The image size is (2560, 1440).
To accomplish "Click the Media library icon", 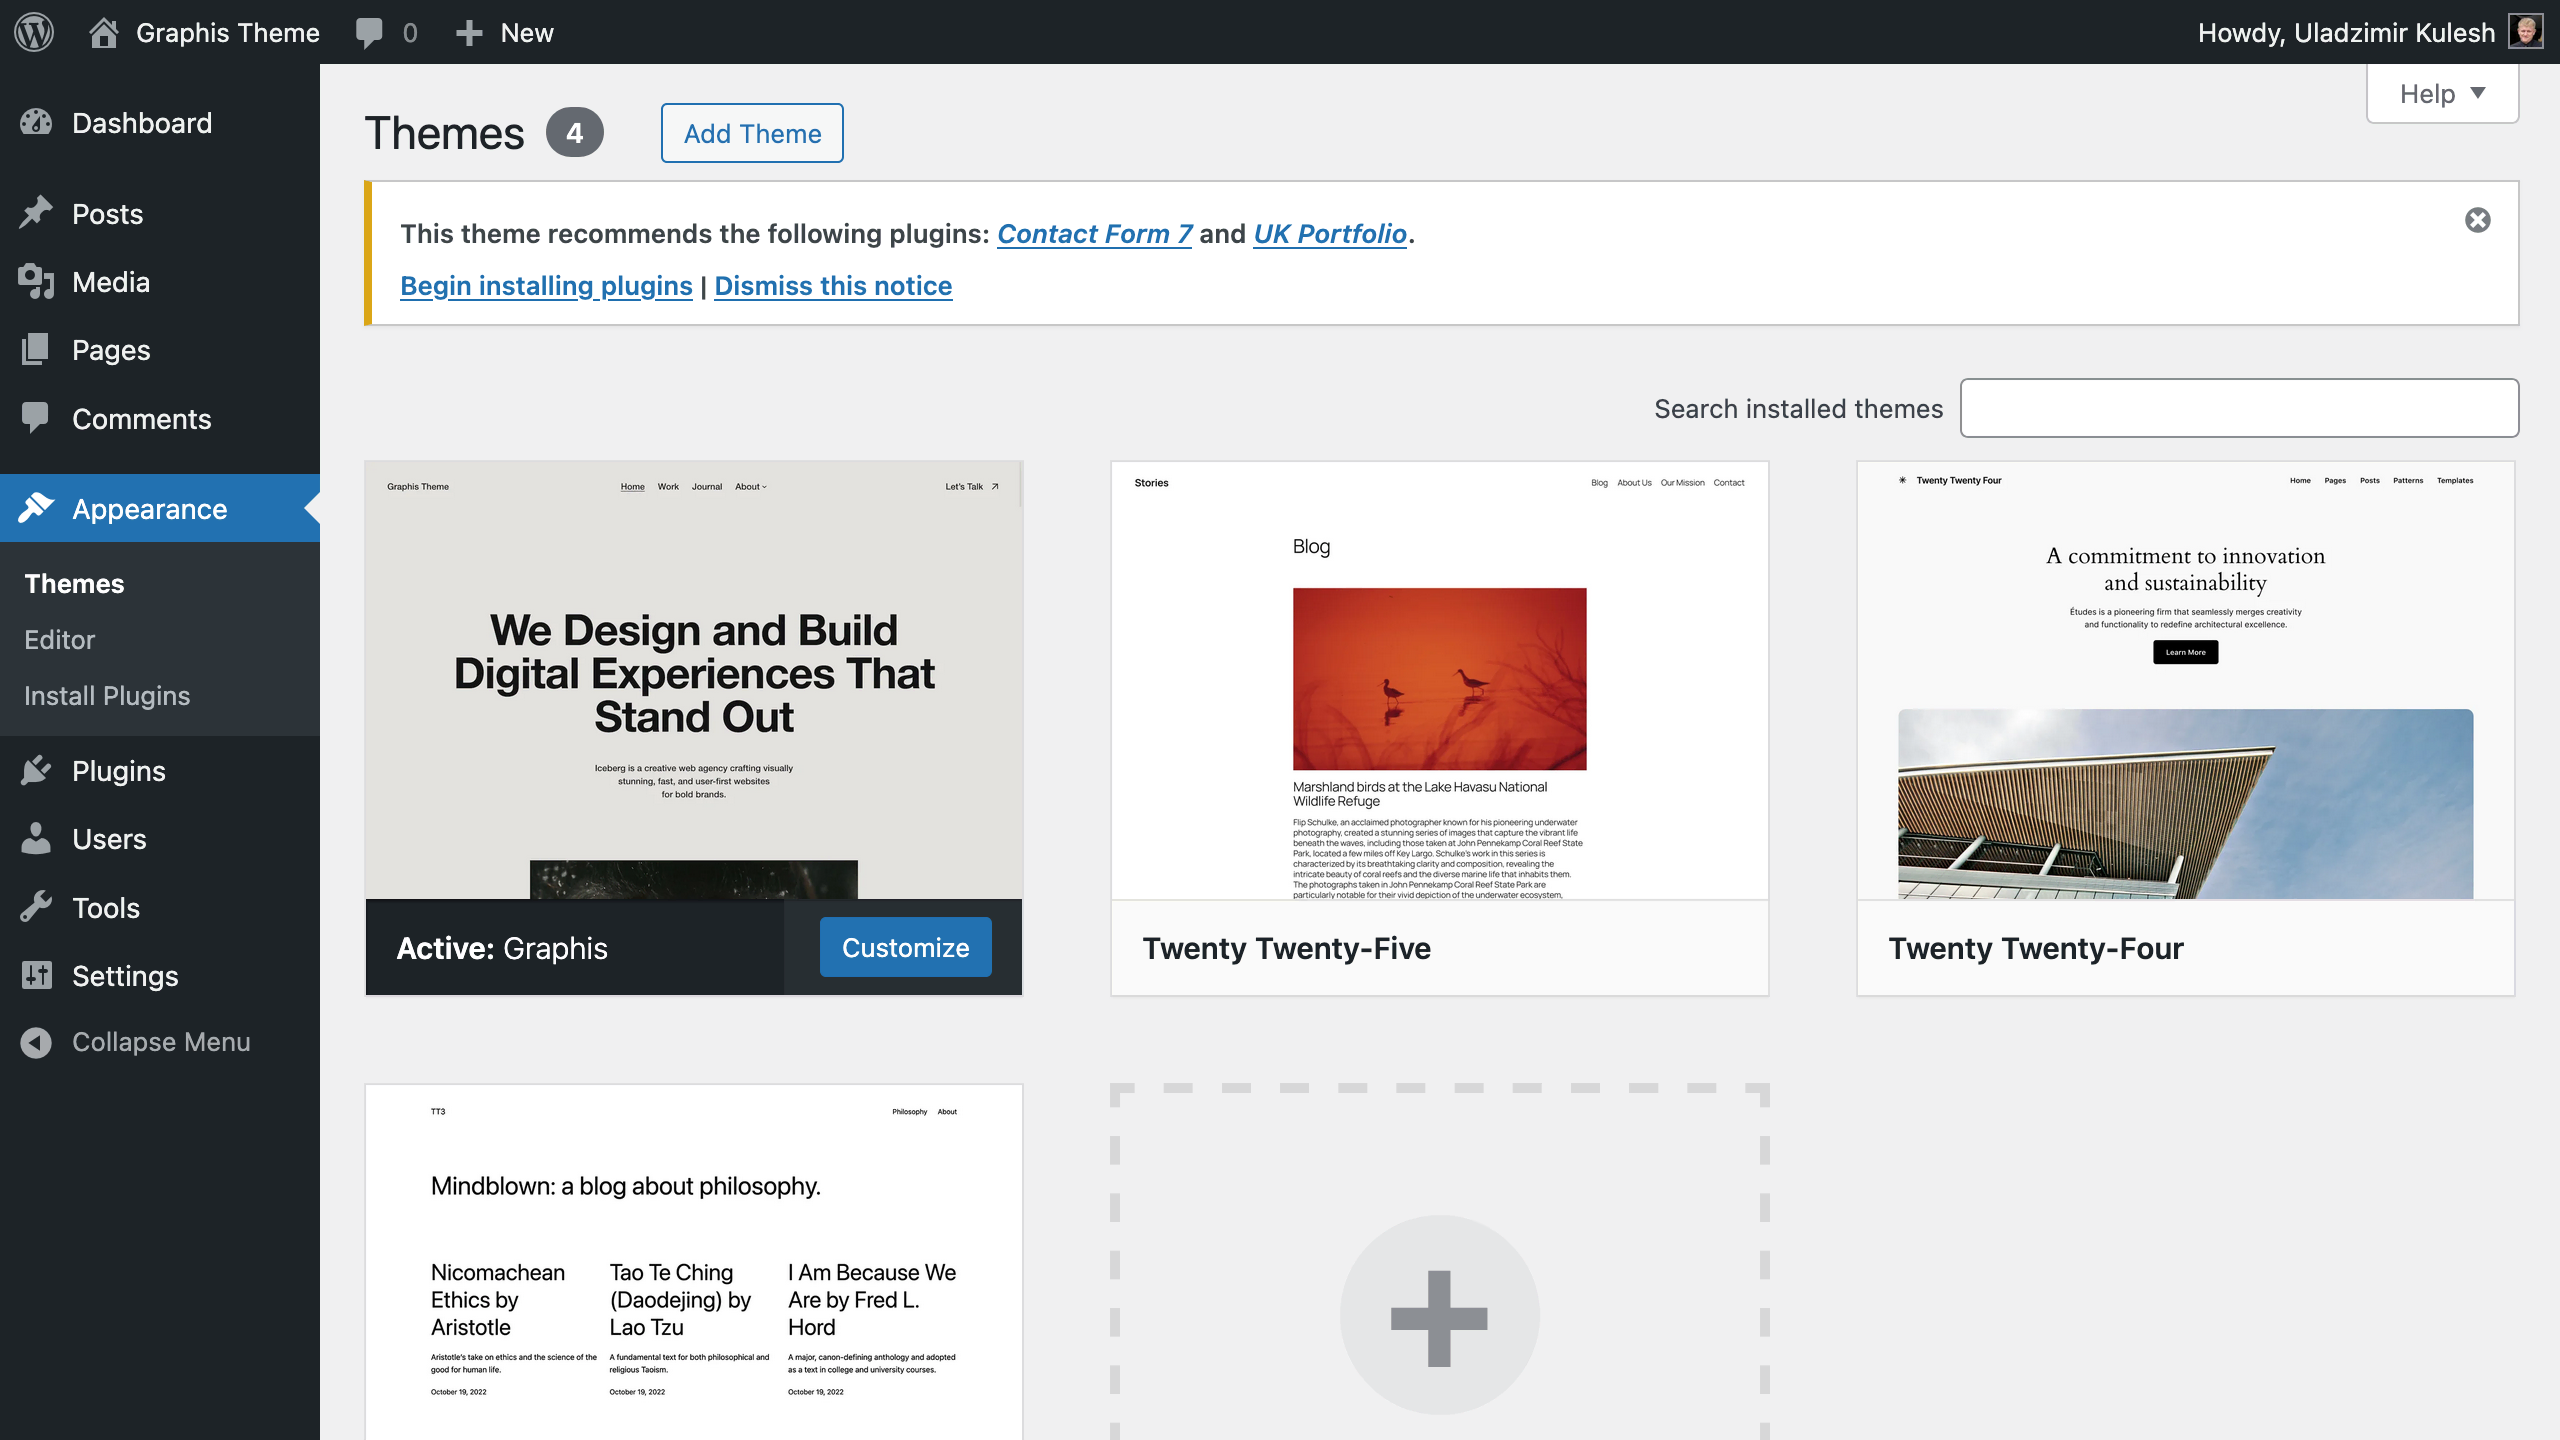I will pyautogui.click(x=36, y=282).
